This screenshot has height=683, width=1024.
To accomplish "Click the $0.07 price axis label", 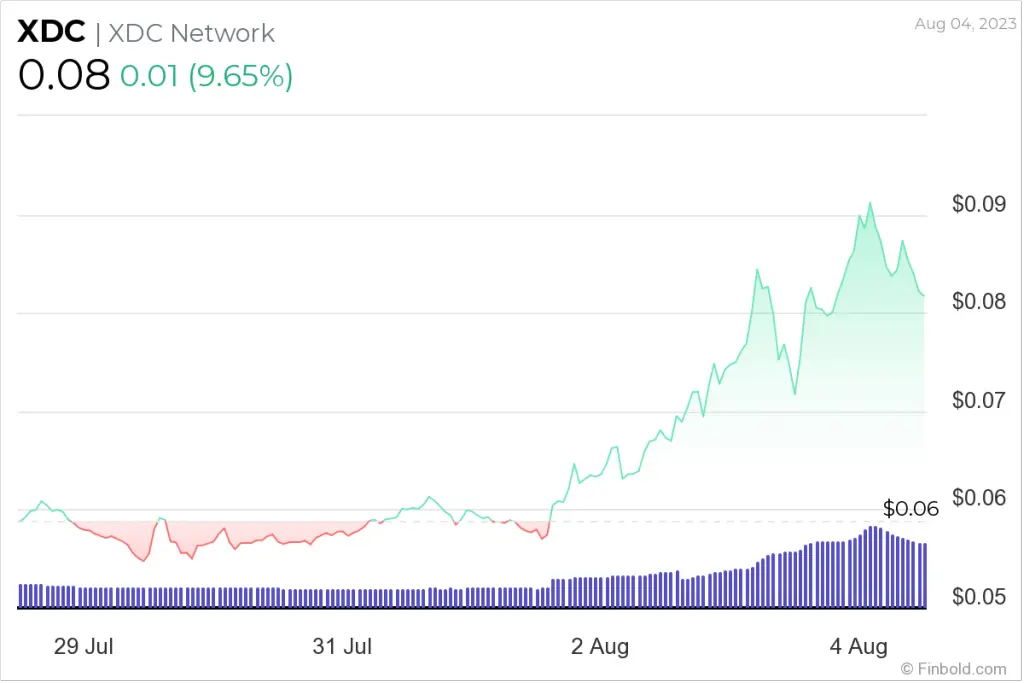I will [978, 401].
